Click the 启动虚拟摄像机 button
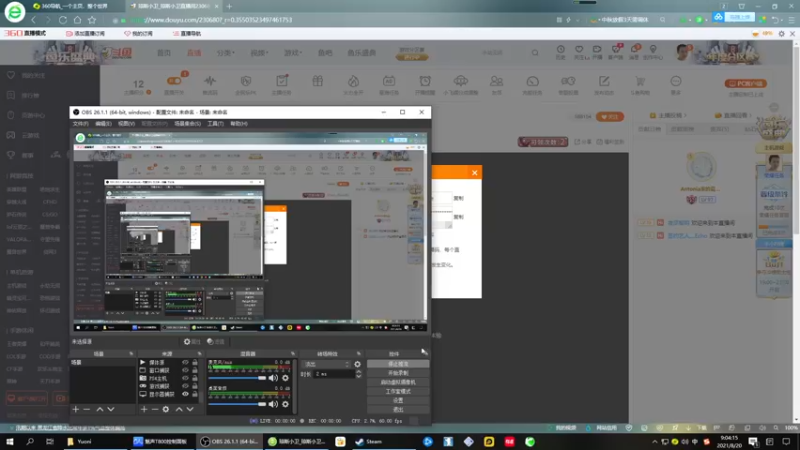The width and height of the screenshot is (800, 450). pos(398,382)
